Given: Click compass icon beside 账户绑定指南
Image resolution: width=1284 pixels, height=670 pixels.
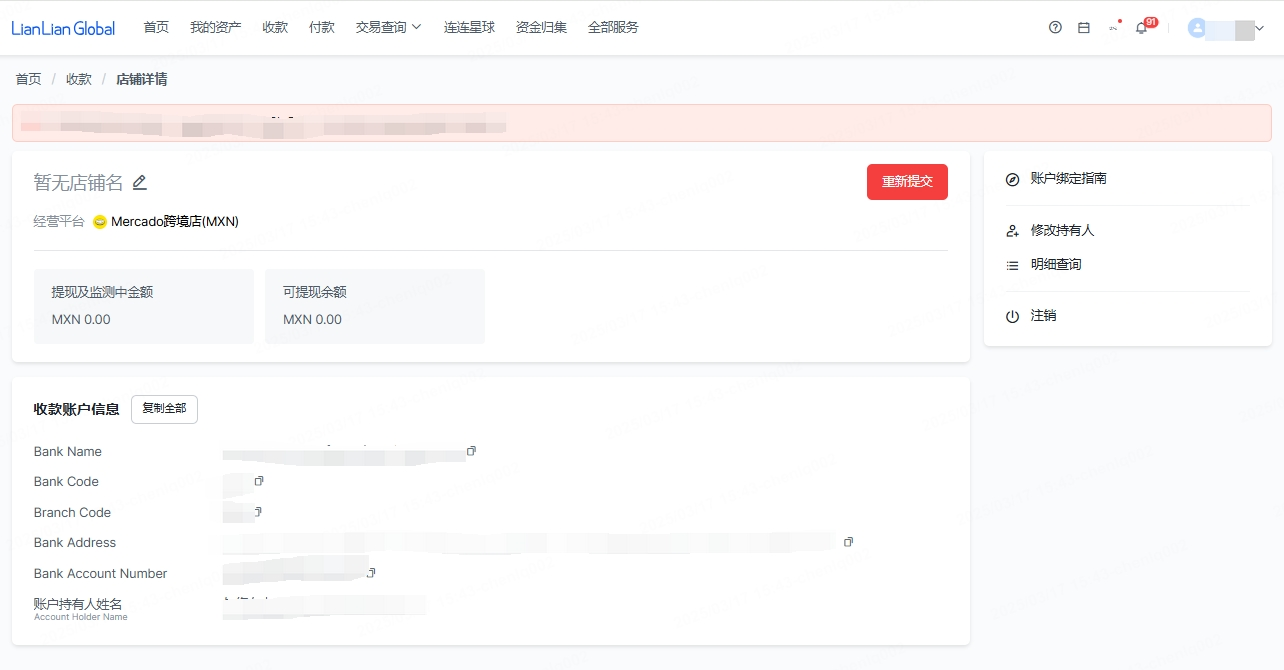Looking at the screenshot, I should [1012, 179].
